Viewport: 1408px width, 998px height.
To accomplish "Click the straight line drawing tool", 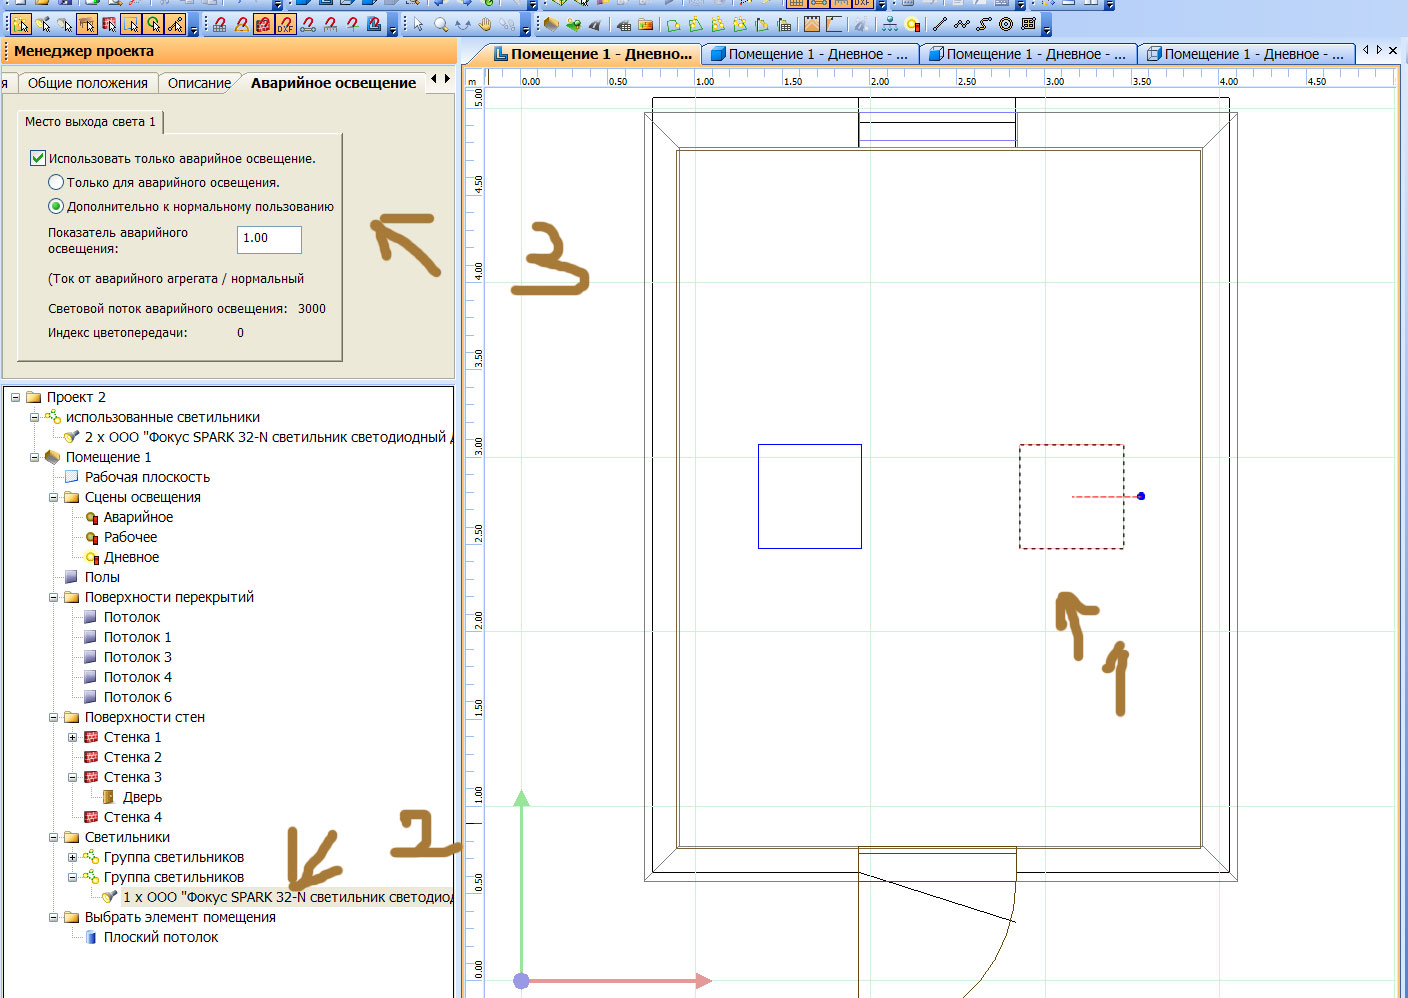I will (939, 24).
